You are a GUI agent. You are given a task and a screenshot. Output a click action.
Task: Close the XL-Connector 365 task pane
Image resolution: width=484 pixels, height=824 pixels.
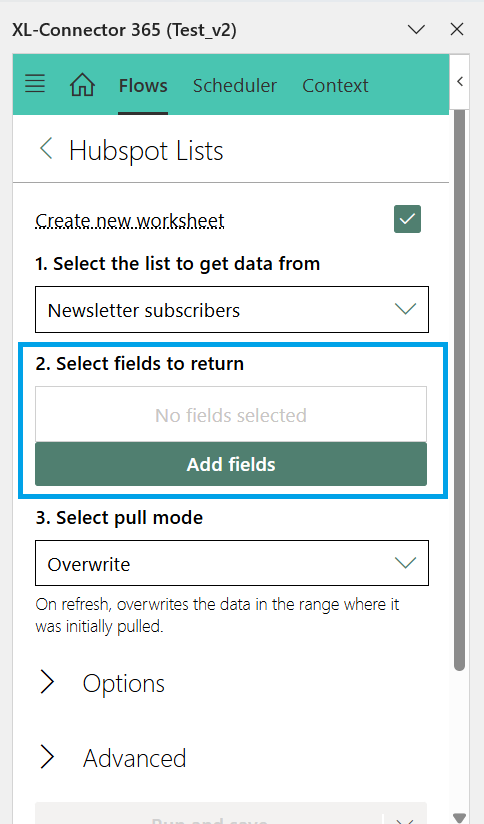point(457,29)
